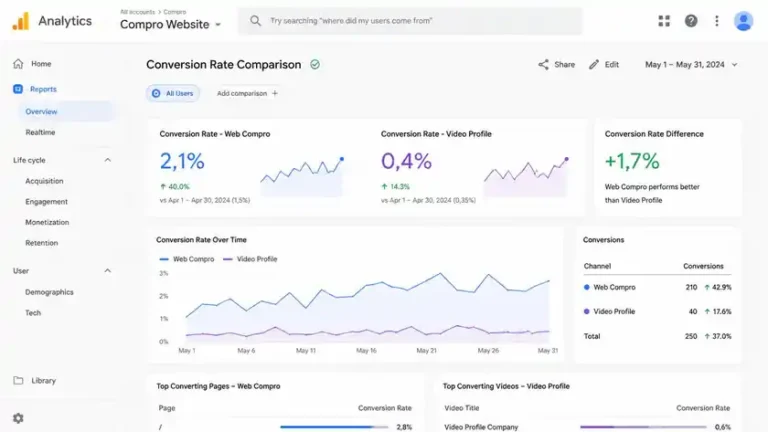Click the Library folder icon
The height and width of the screenshot is (432, 768).
click(18, 381)
